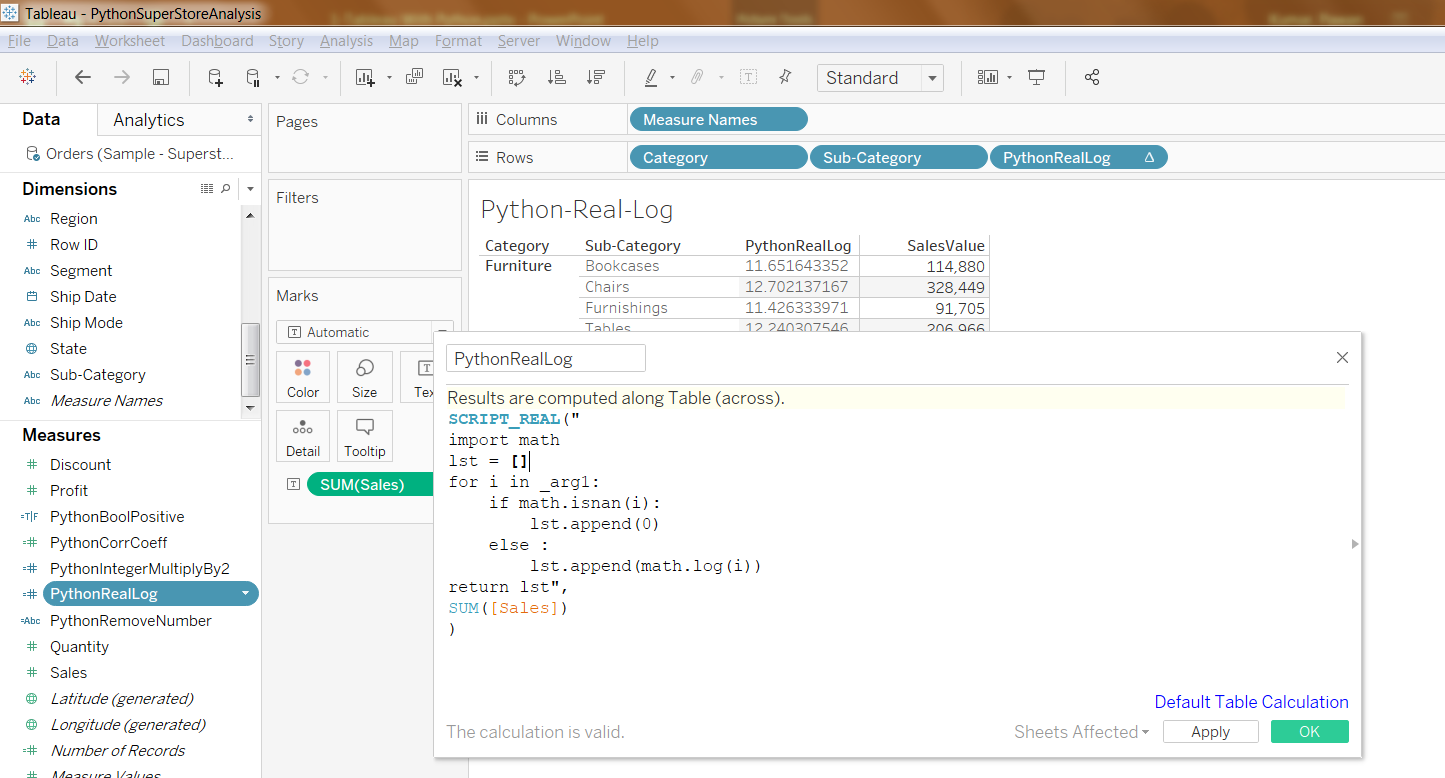Click the Share workbook icon
Viewport: 1445px width, 778px height.
(1092, 78)
